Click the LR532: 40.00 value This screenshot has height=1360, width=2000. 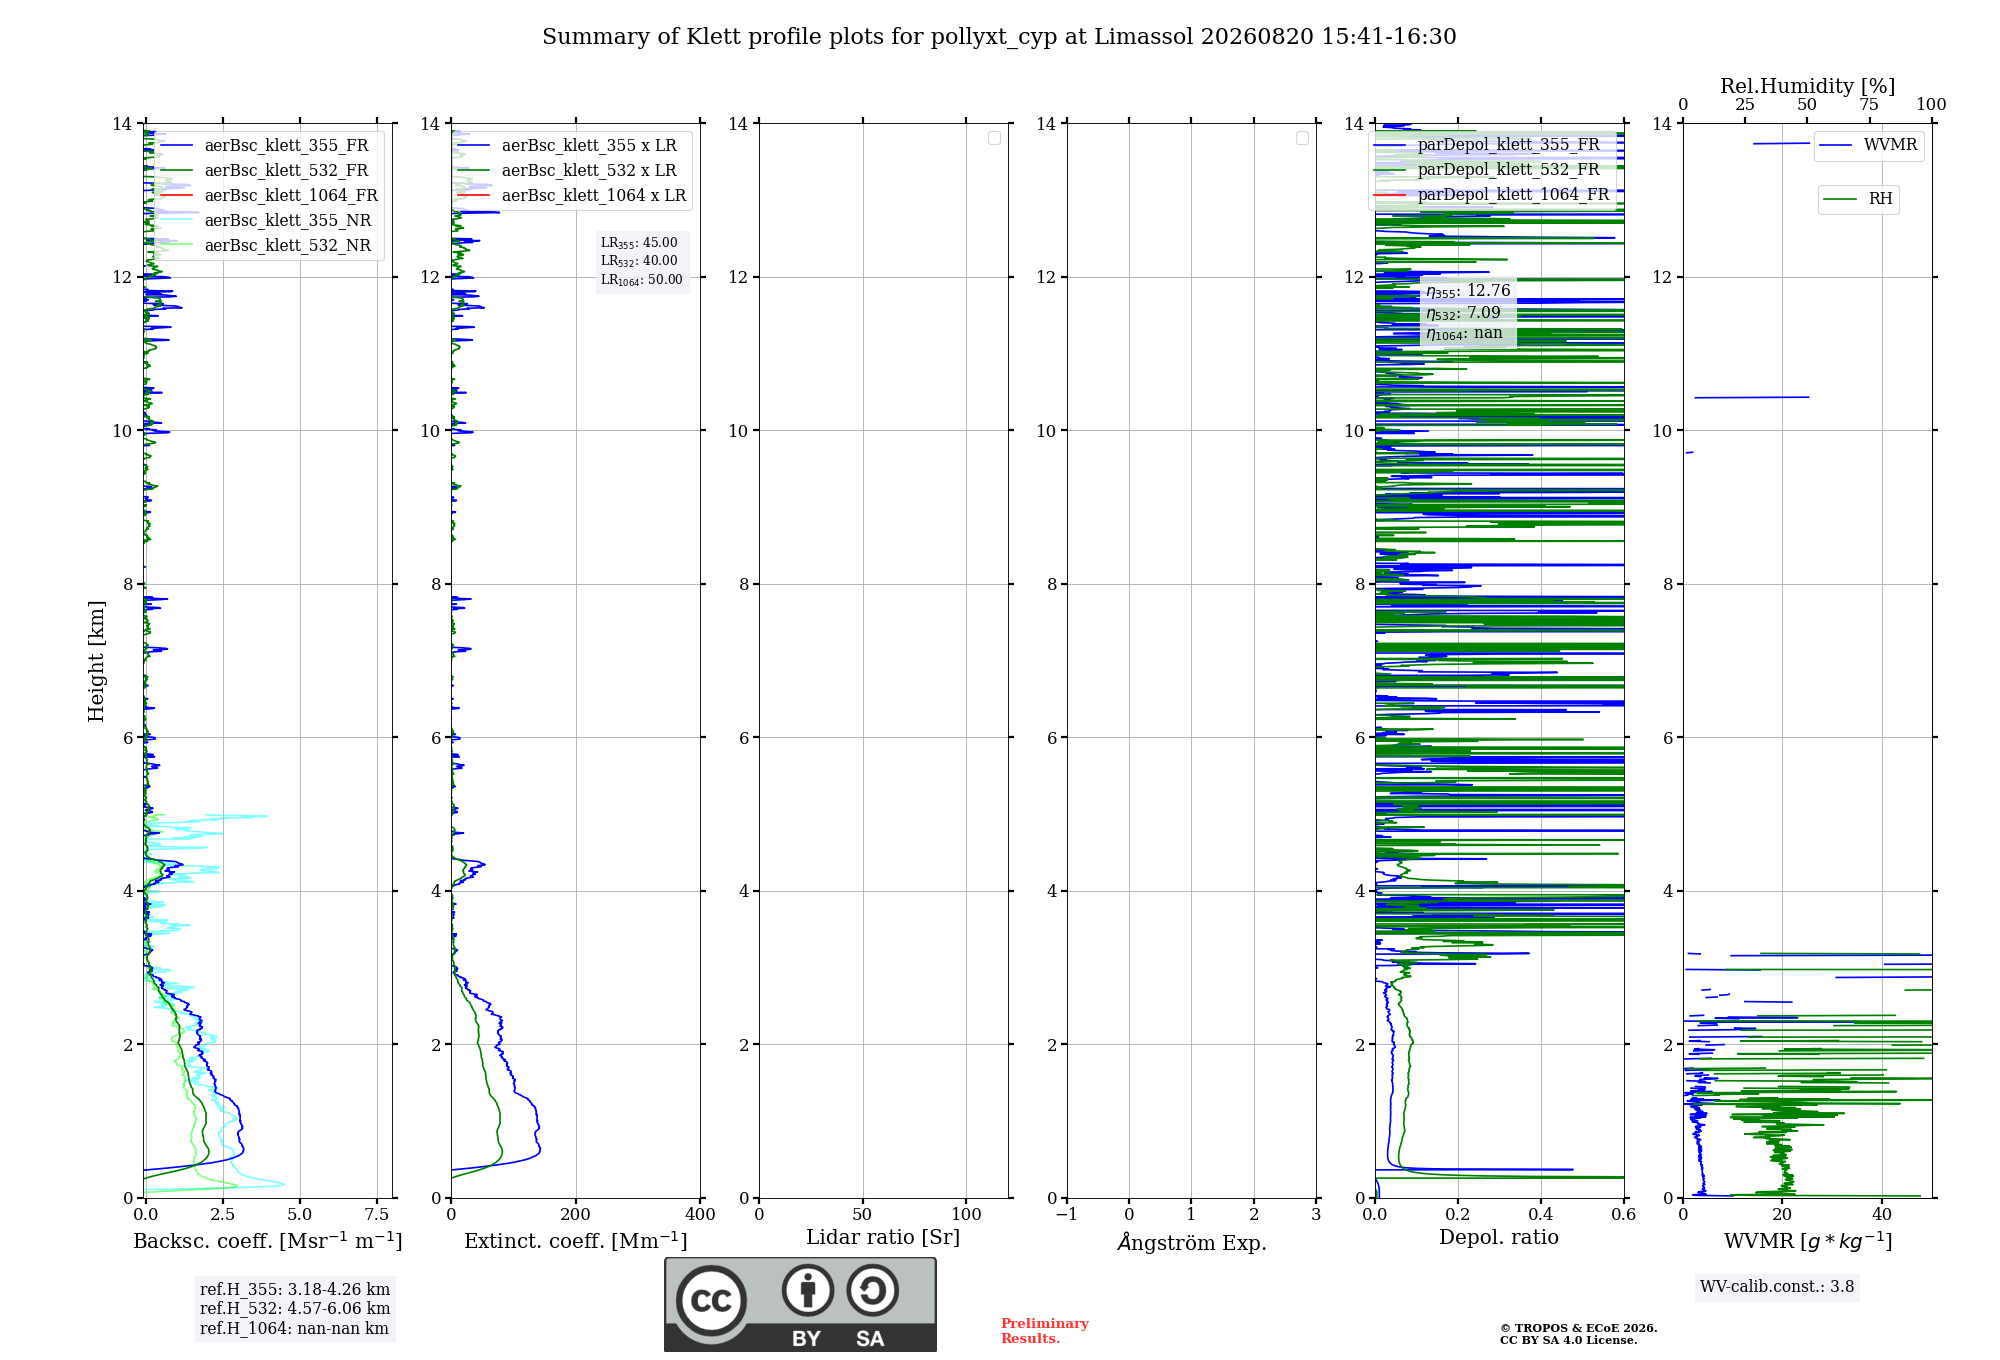639,261
